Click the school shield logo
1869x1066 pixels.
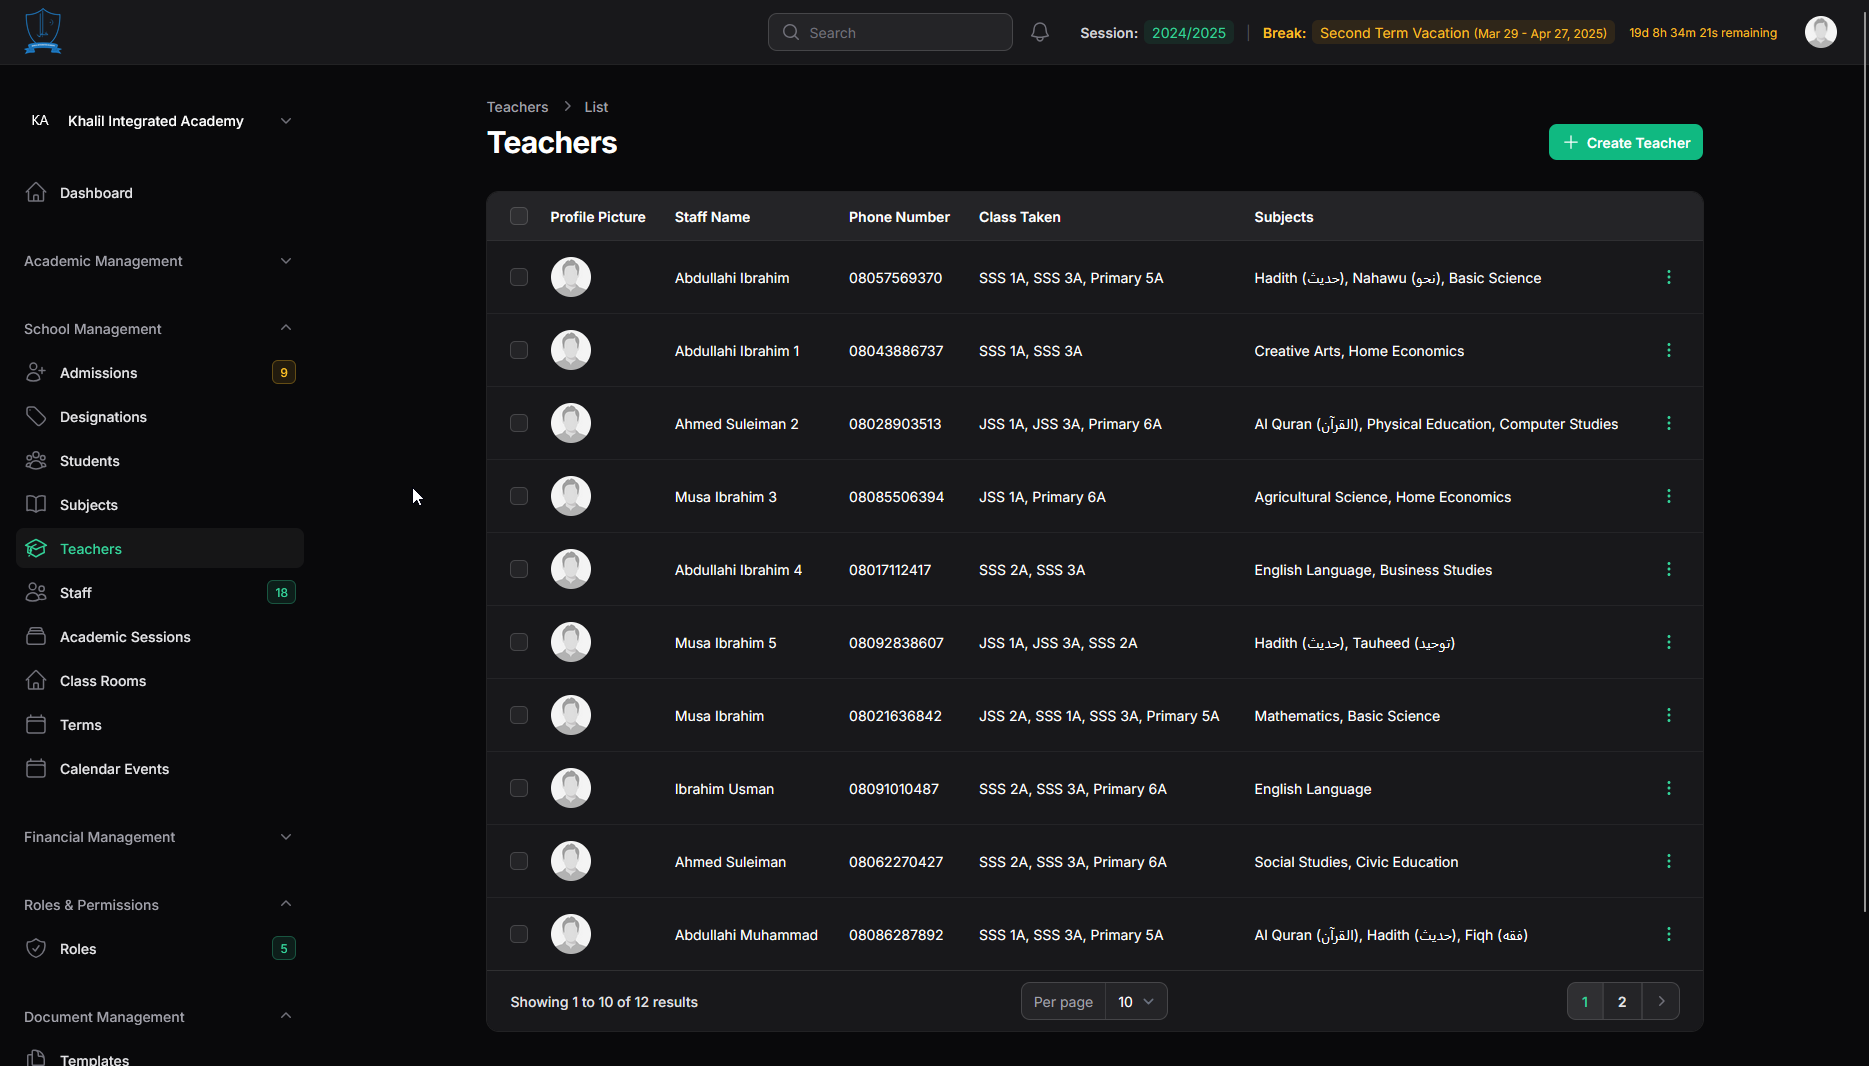(43, 31)
